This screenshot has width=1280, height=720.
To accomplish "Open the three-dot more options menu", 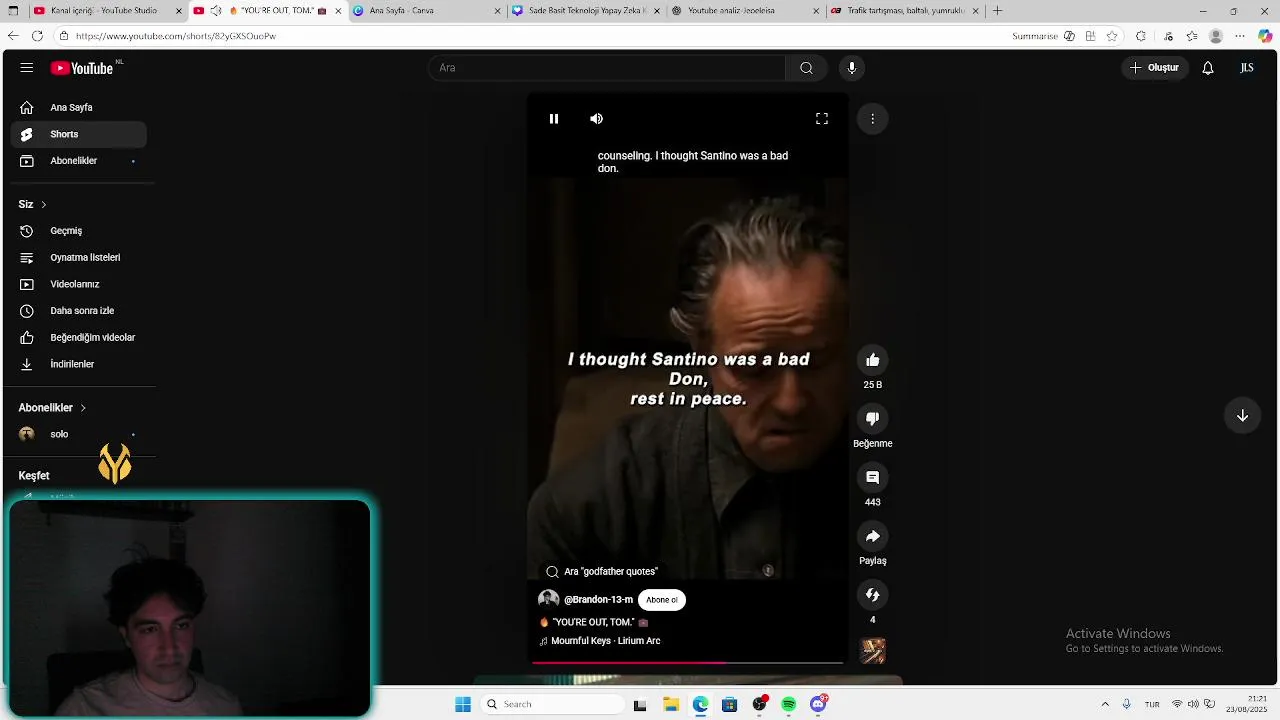I will point(872,119).
